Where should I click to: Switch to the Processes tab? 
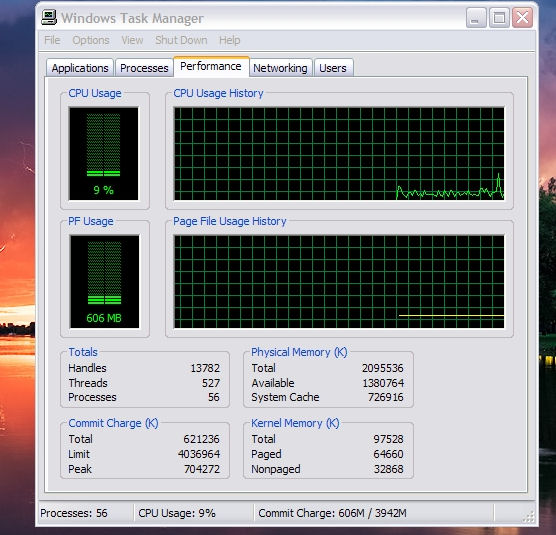click(x=144, y=68)
